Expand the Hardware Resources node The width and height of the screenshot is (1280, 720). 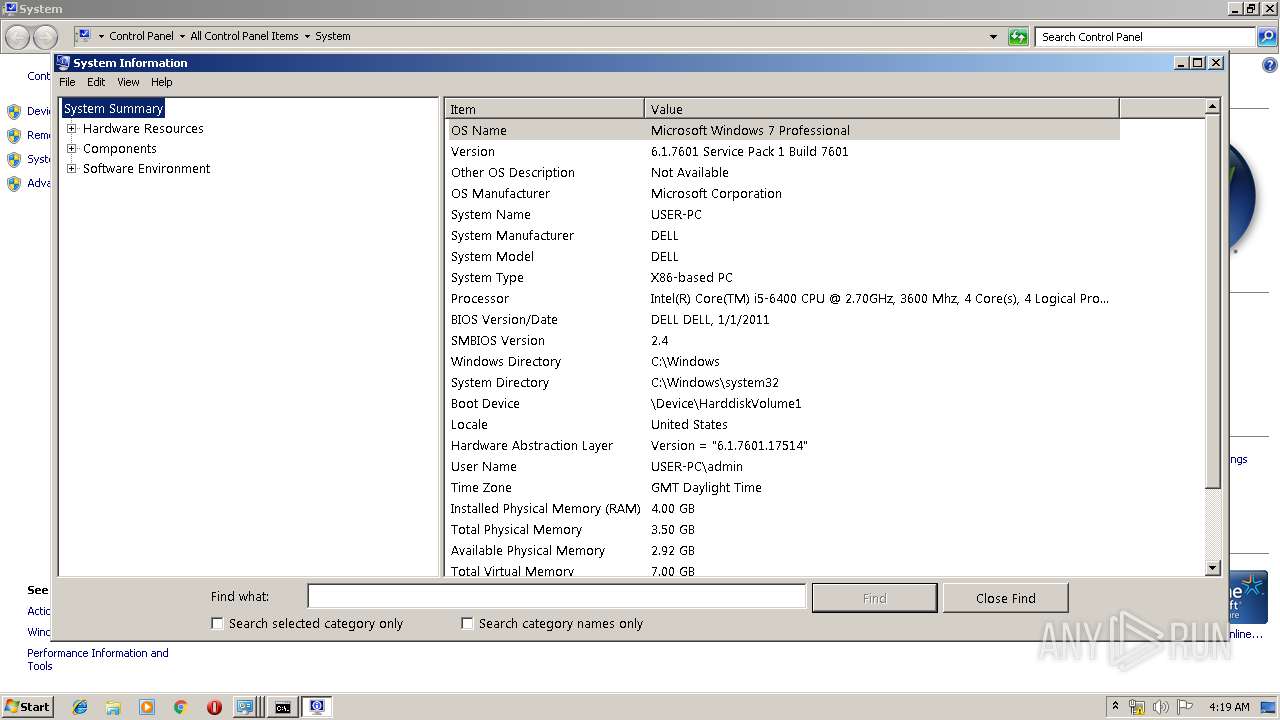tap(71, 128)
